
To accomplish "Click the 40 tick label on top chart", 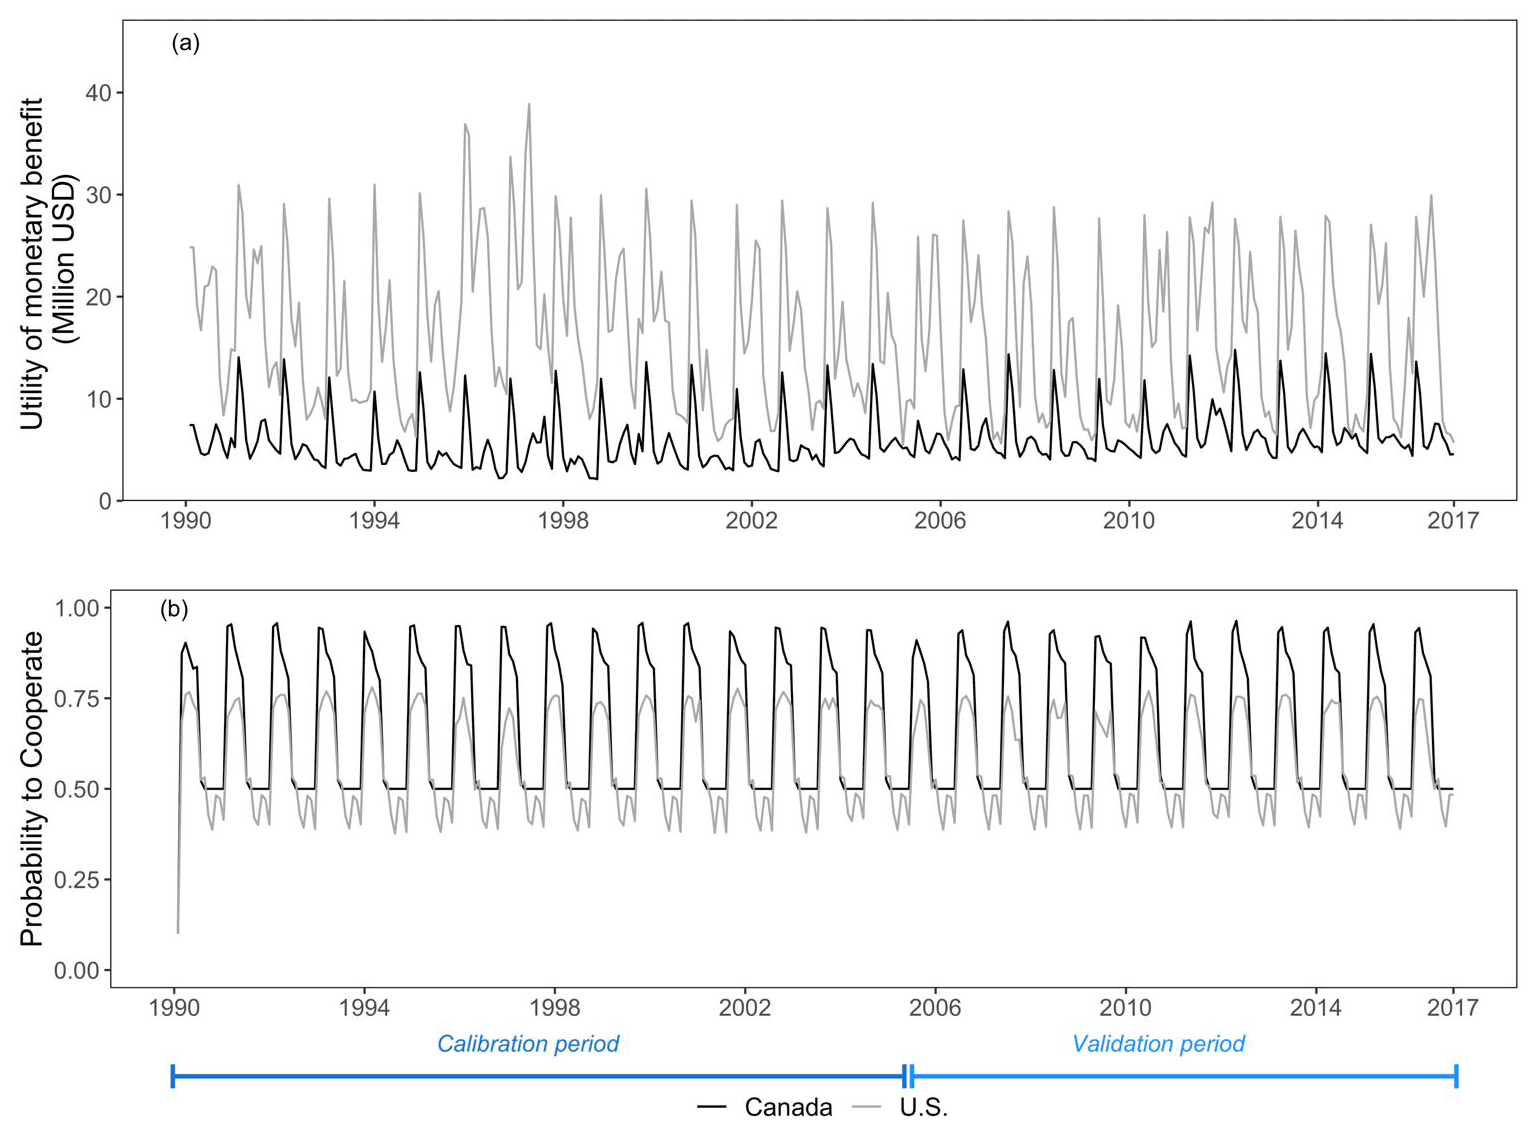I will tap(97, 93).
